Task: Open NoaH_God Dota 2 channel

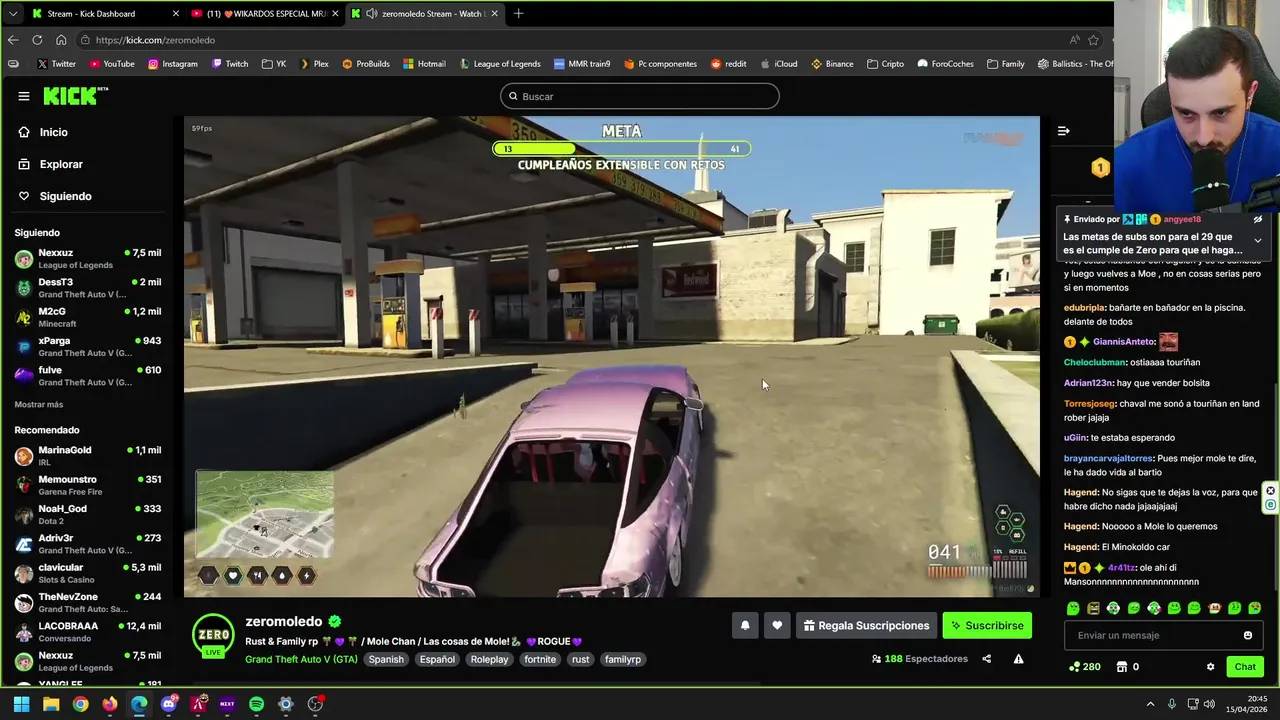Action: pyautogui.click(x=88, y=514)
